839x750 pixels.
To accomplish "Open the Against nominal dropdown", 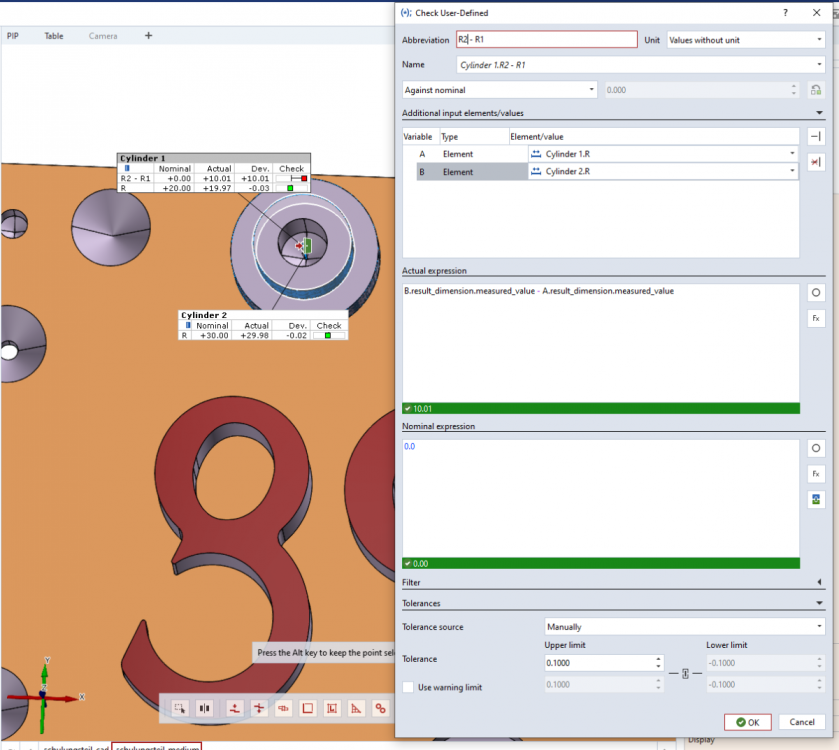I will pos(499,90).
